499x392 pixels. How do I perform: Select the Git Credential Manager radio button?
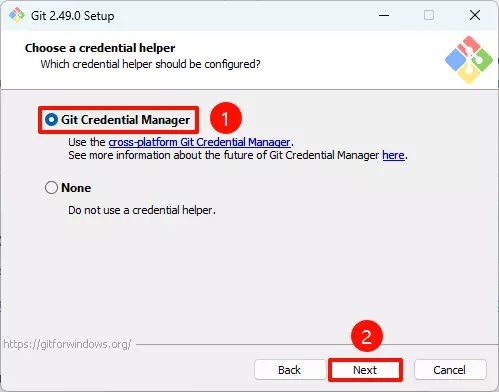coord(51,120)
